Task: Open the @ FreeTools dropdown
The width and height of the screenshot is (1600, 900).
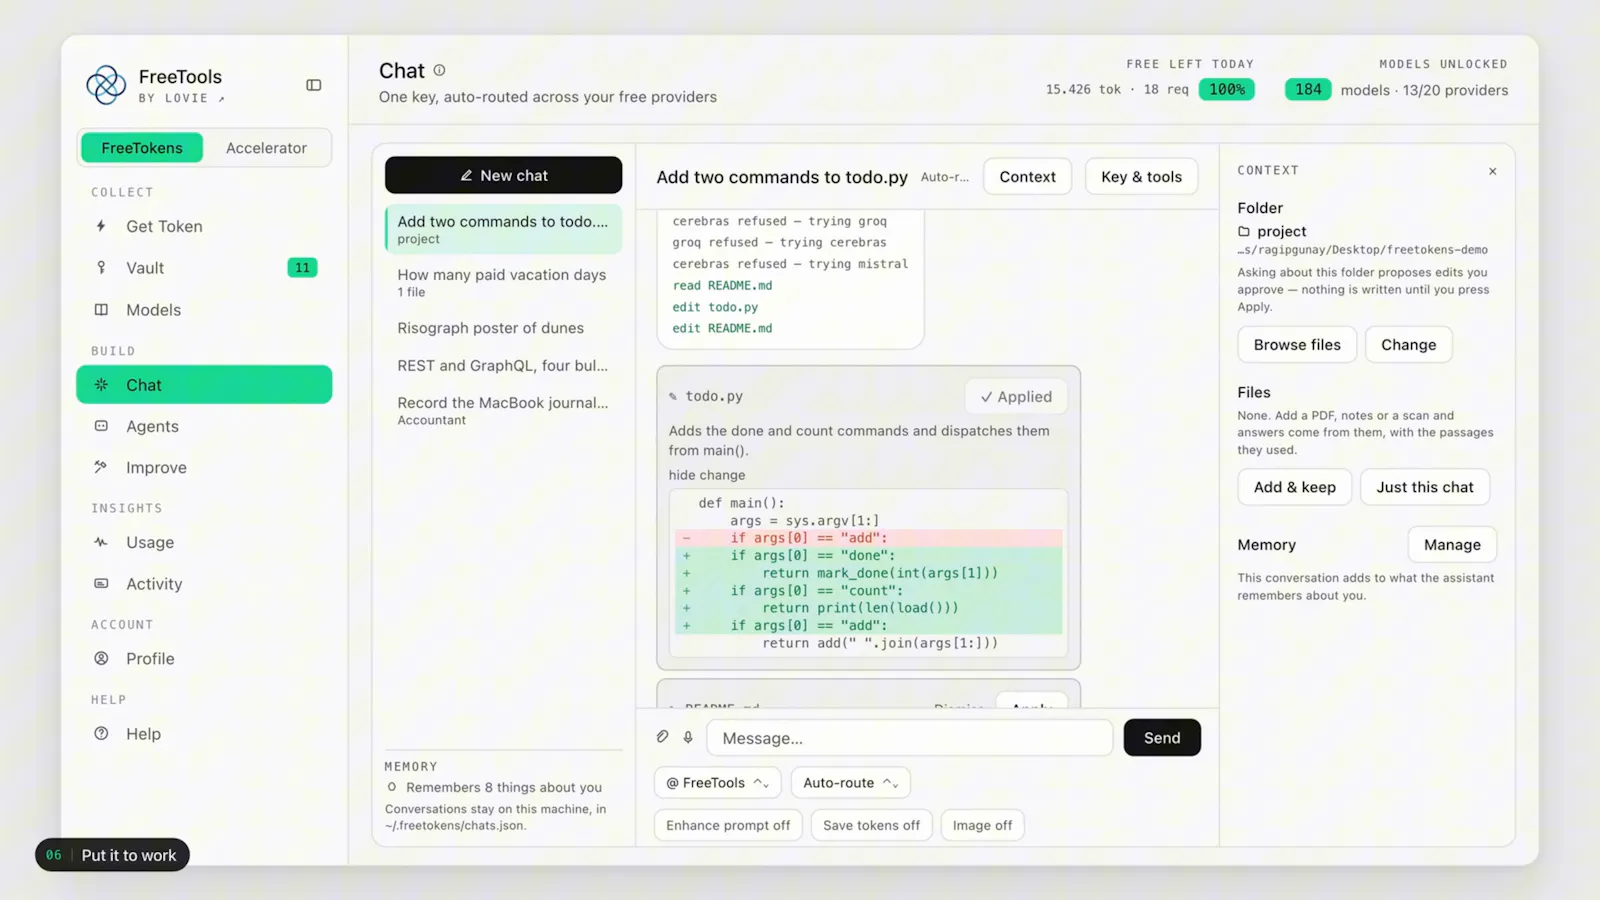Action: (x=717, y=783)
